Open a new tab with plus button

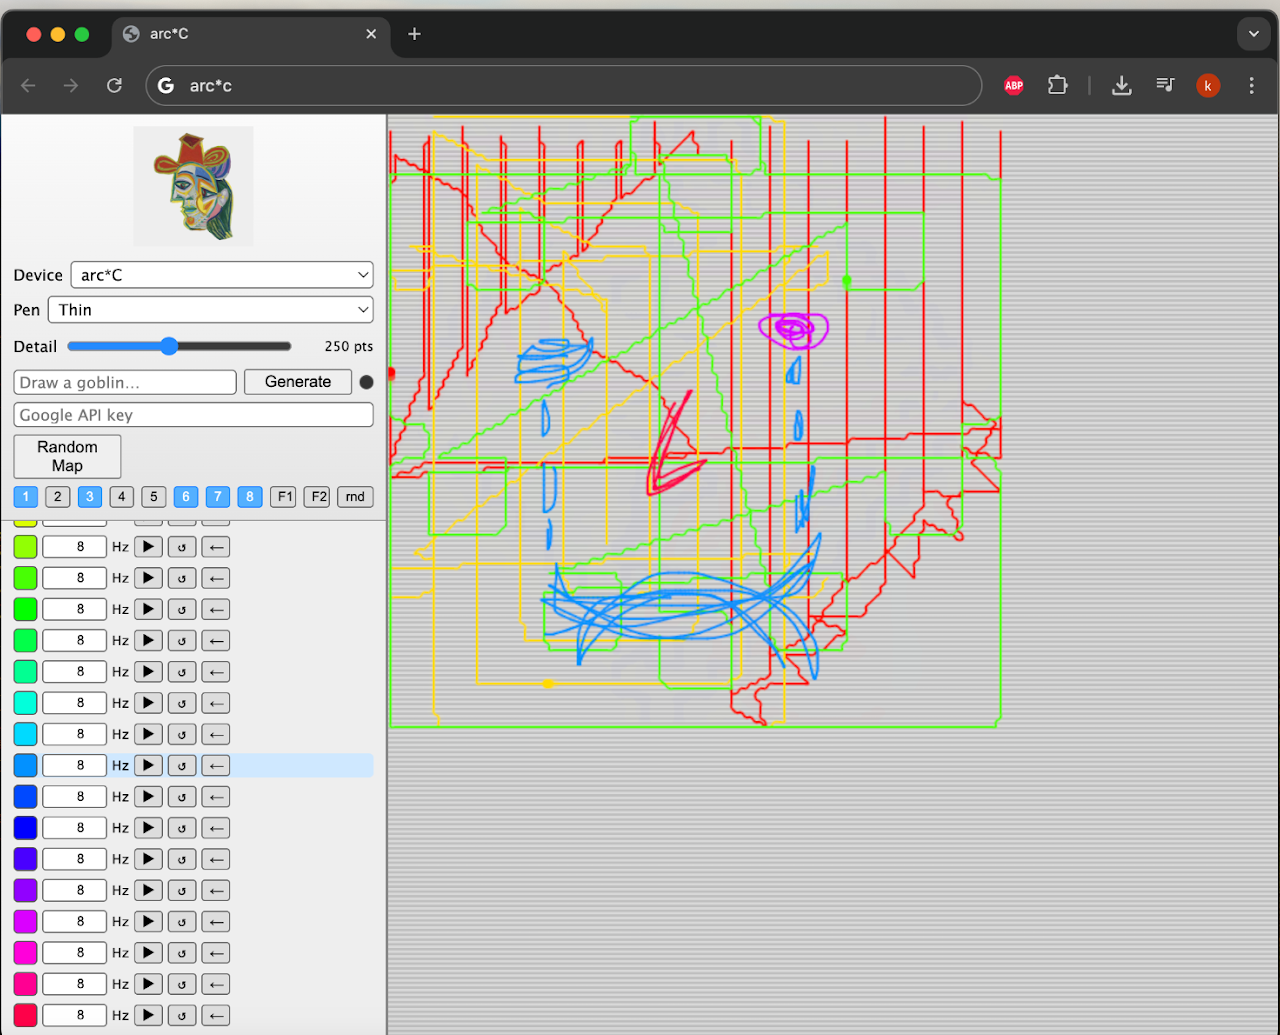tap(414, 34)
